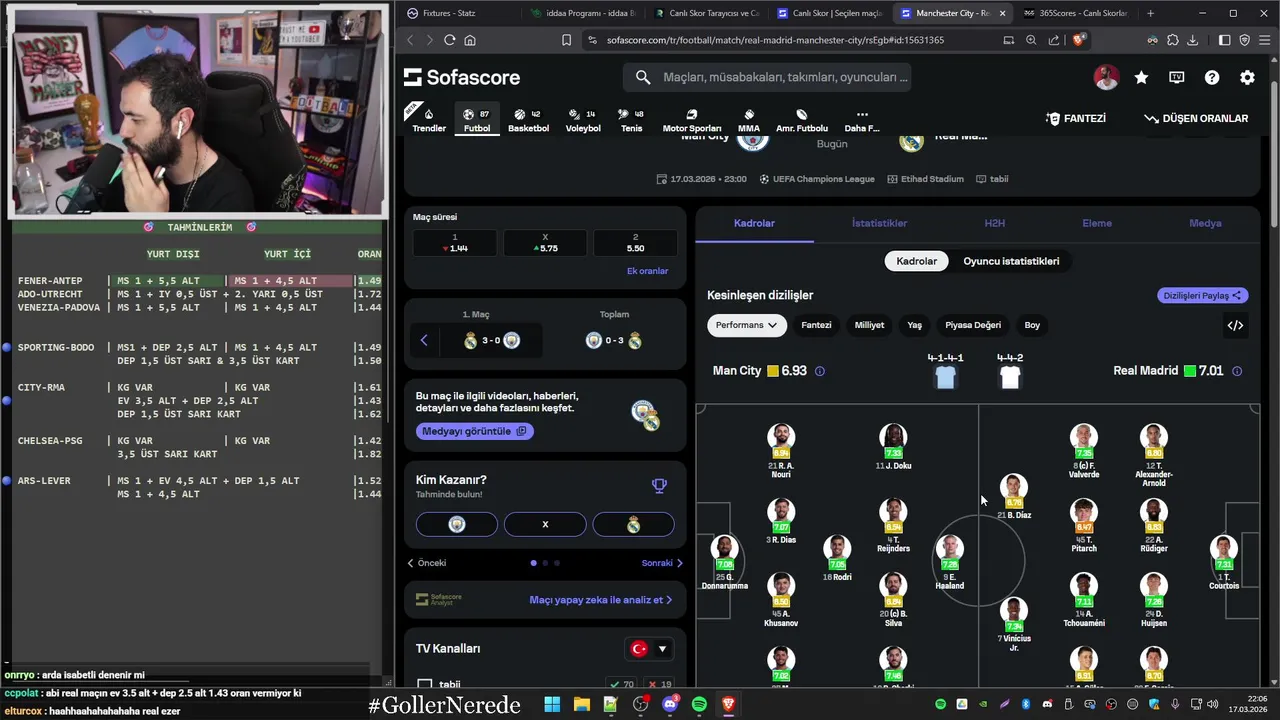Vote draw X in Kim Kazanır poll

pyautogui.click(x=545, y=524)
